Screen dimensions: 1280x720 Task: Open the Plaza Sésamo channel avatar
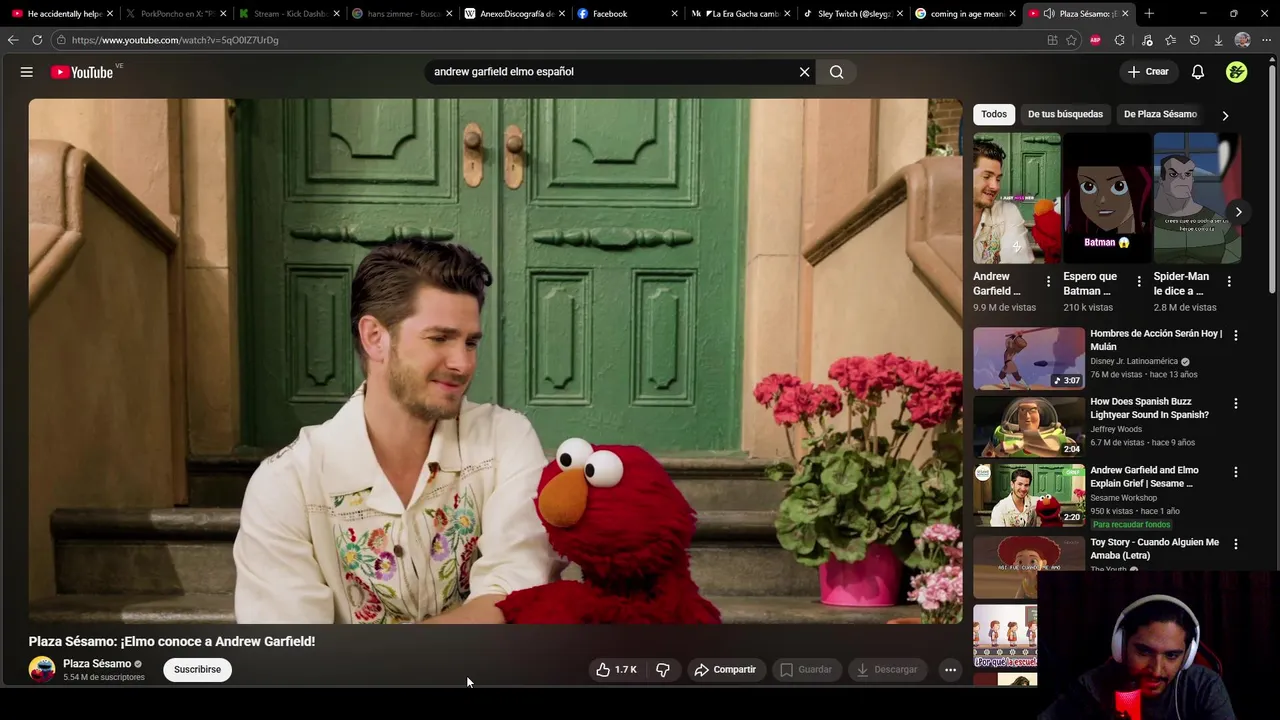click(42, 670)
